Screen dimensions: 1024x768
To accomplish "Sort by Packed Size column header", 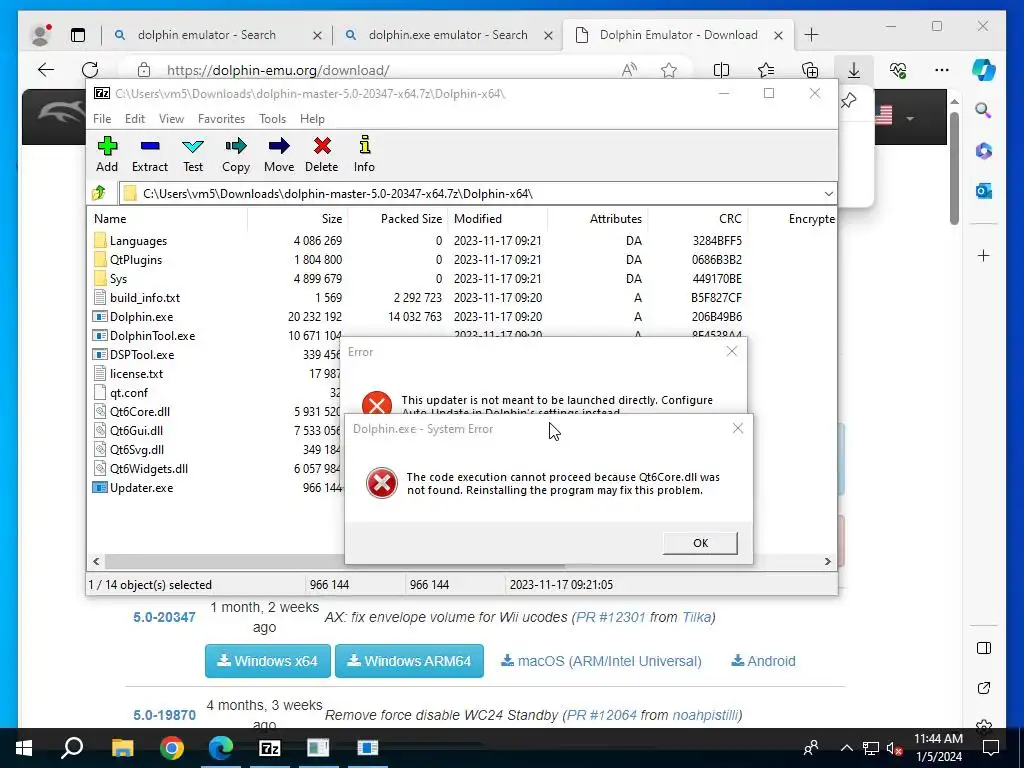I will [398, 219].
